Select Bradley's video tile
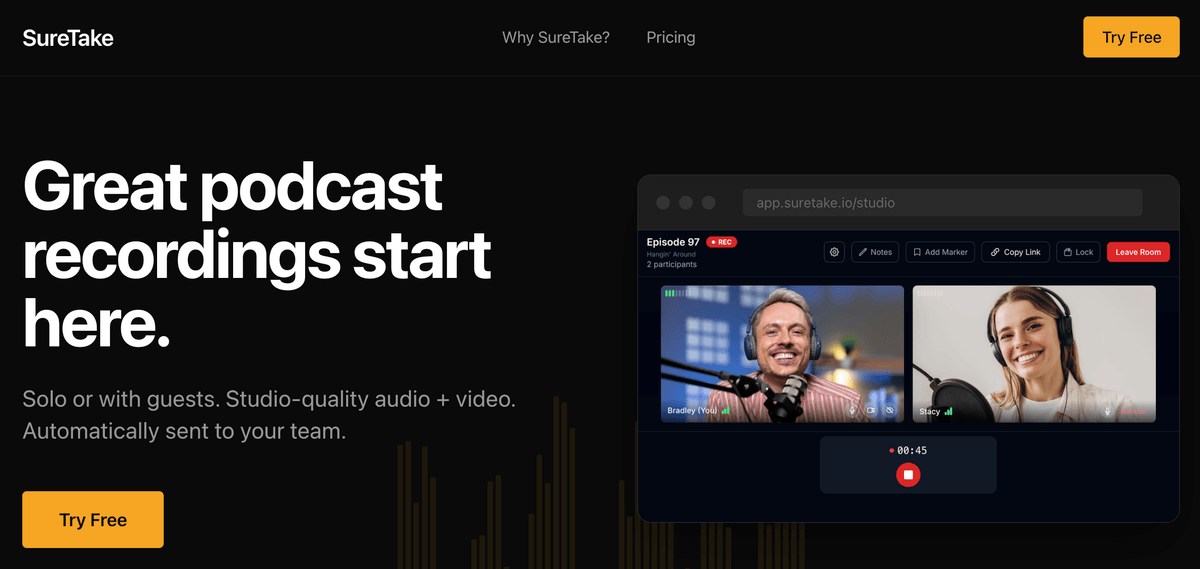 click(x=782, y=354)
